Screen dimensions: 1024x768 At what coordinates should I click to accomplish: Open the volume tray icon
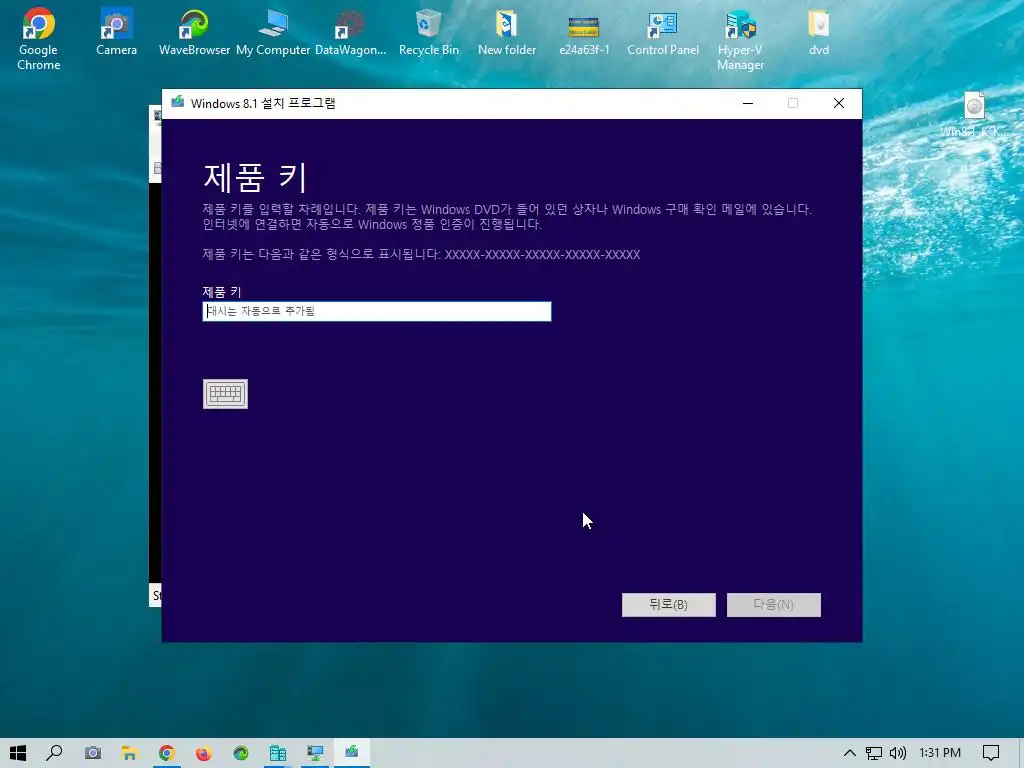click(898, 753)
